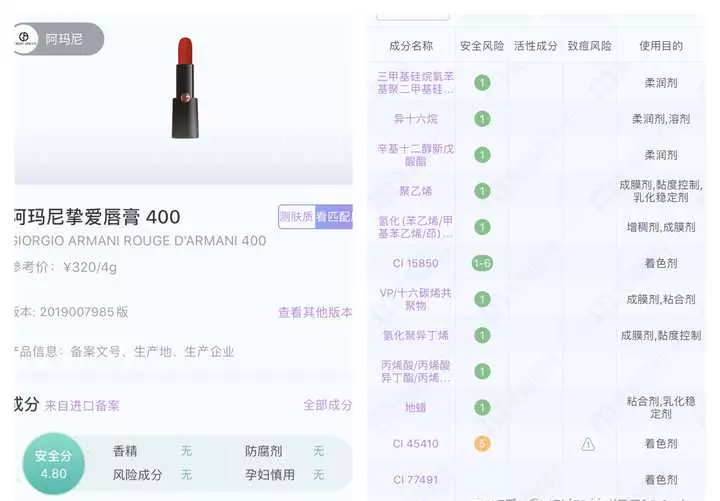Click safety badge for VP/十六碳烯共聚物

[x=482, y=299]
